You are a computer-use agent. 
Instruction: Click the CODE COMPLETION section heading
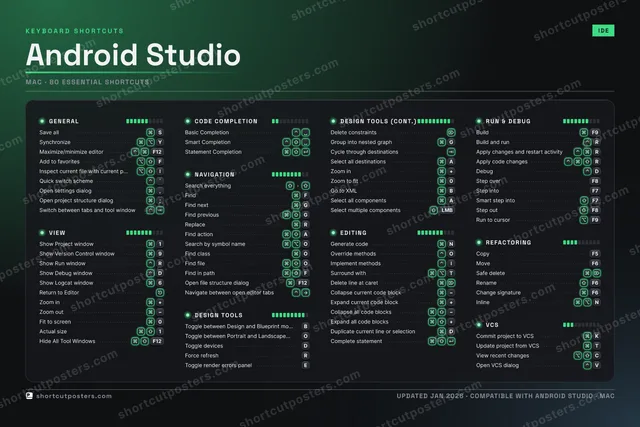[x=226, y=121]
